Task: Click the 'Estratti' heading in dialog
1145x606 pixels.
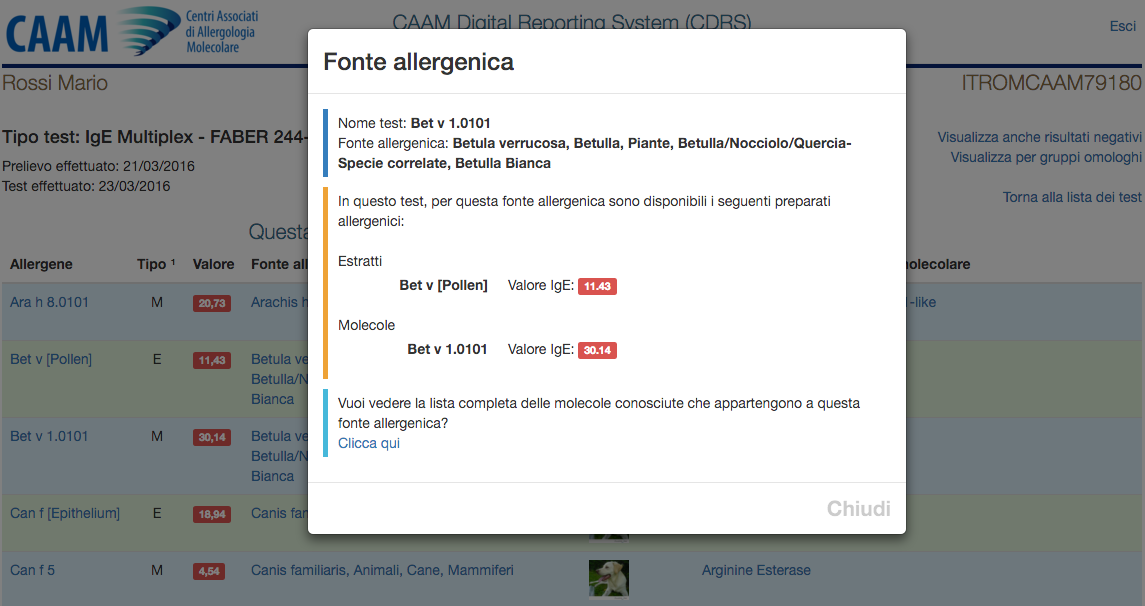Action: 359,261
